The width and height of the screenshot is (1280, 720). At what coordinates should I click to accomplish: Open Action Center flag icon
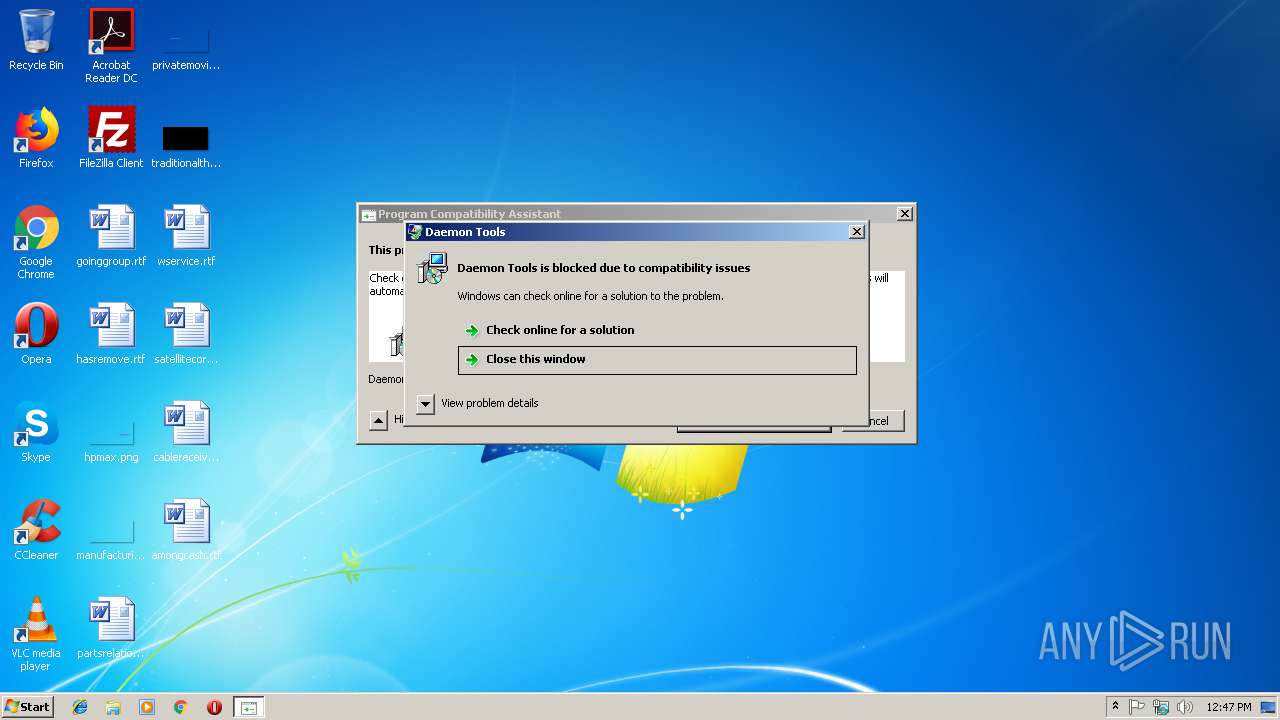click(x=1137, y=707)
